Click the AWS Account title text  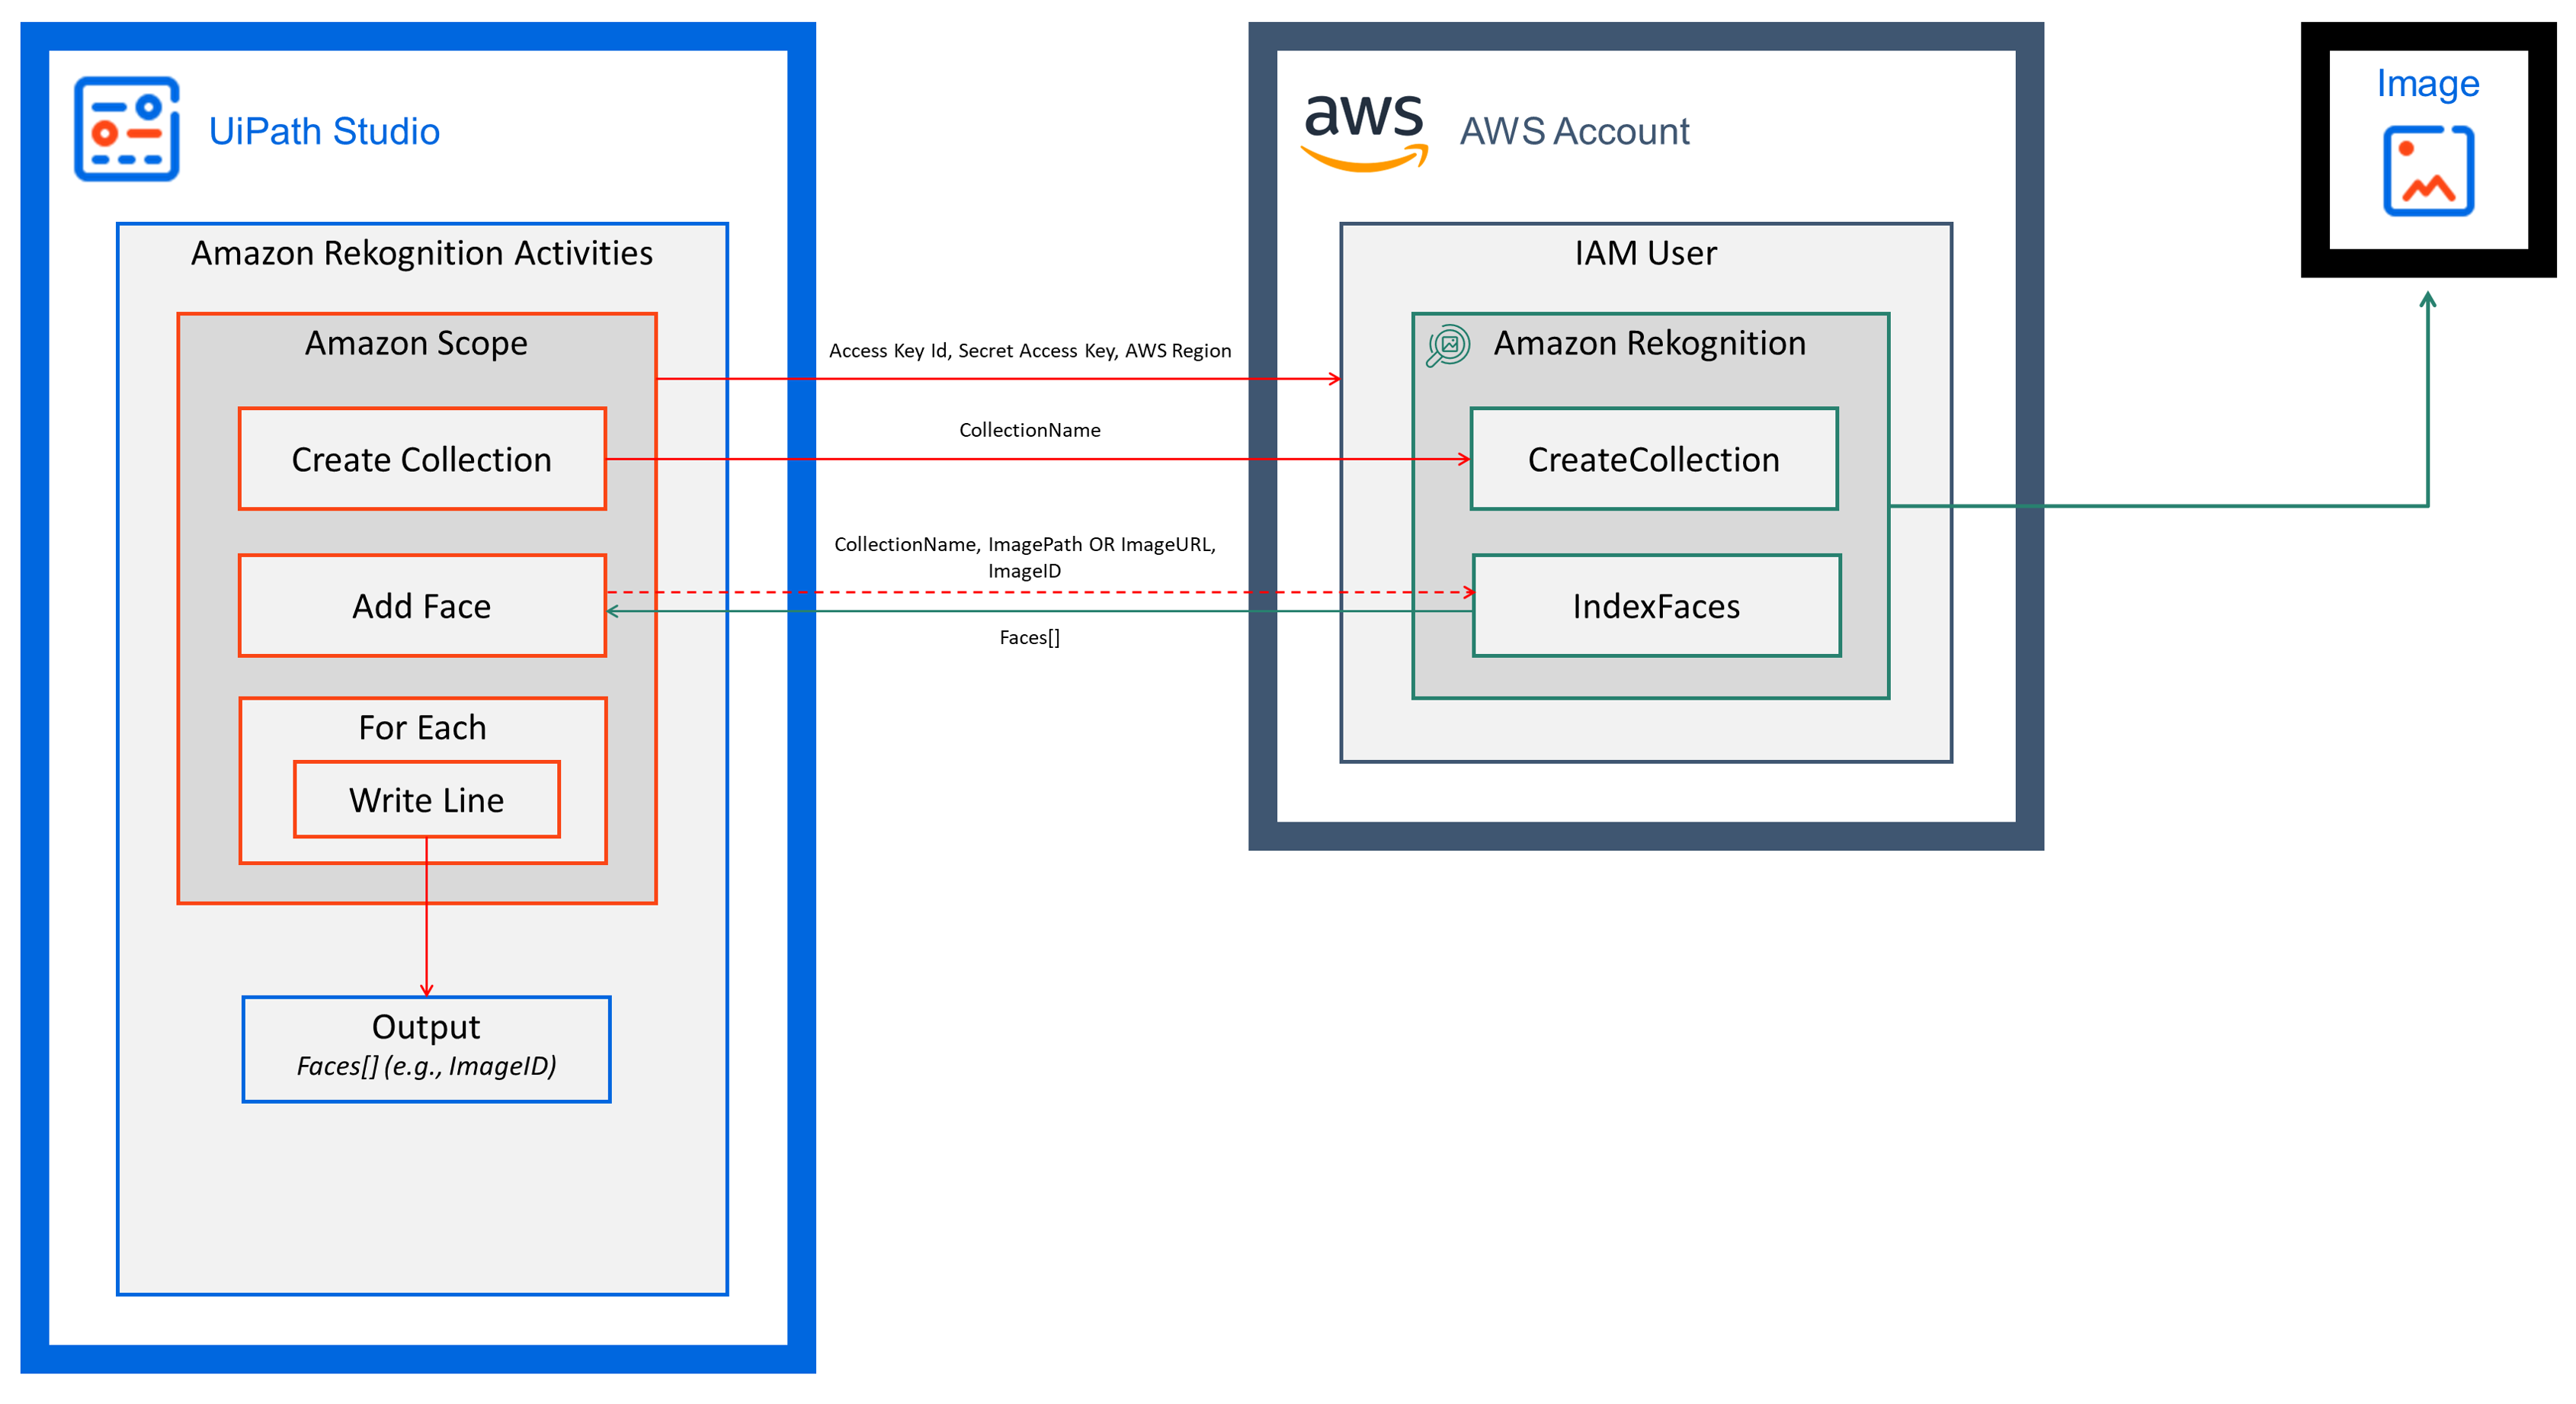(x=1574, y=131)
